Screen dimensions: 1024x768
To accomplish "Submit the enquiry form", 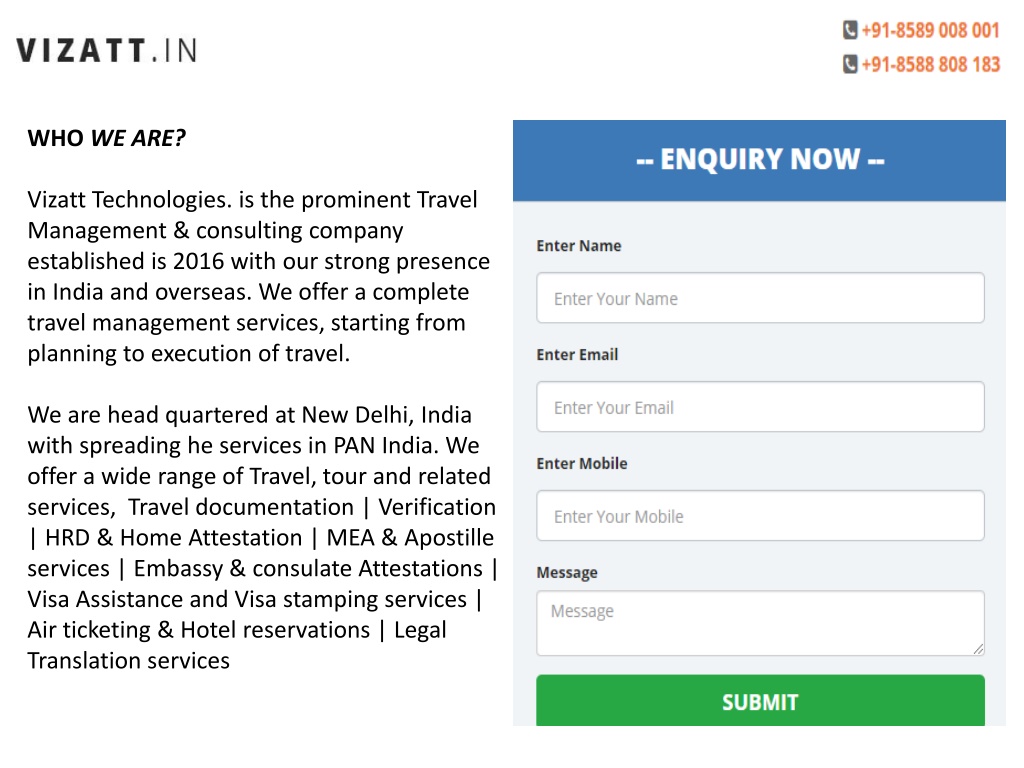I will [760, 701].
